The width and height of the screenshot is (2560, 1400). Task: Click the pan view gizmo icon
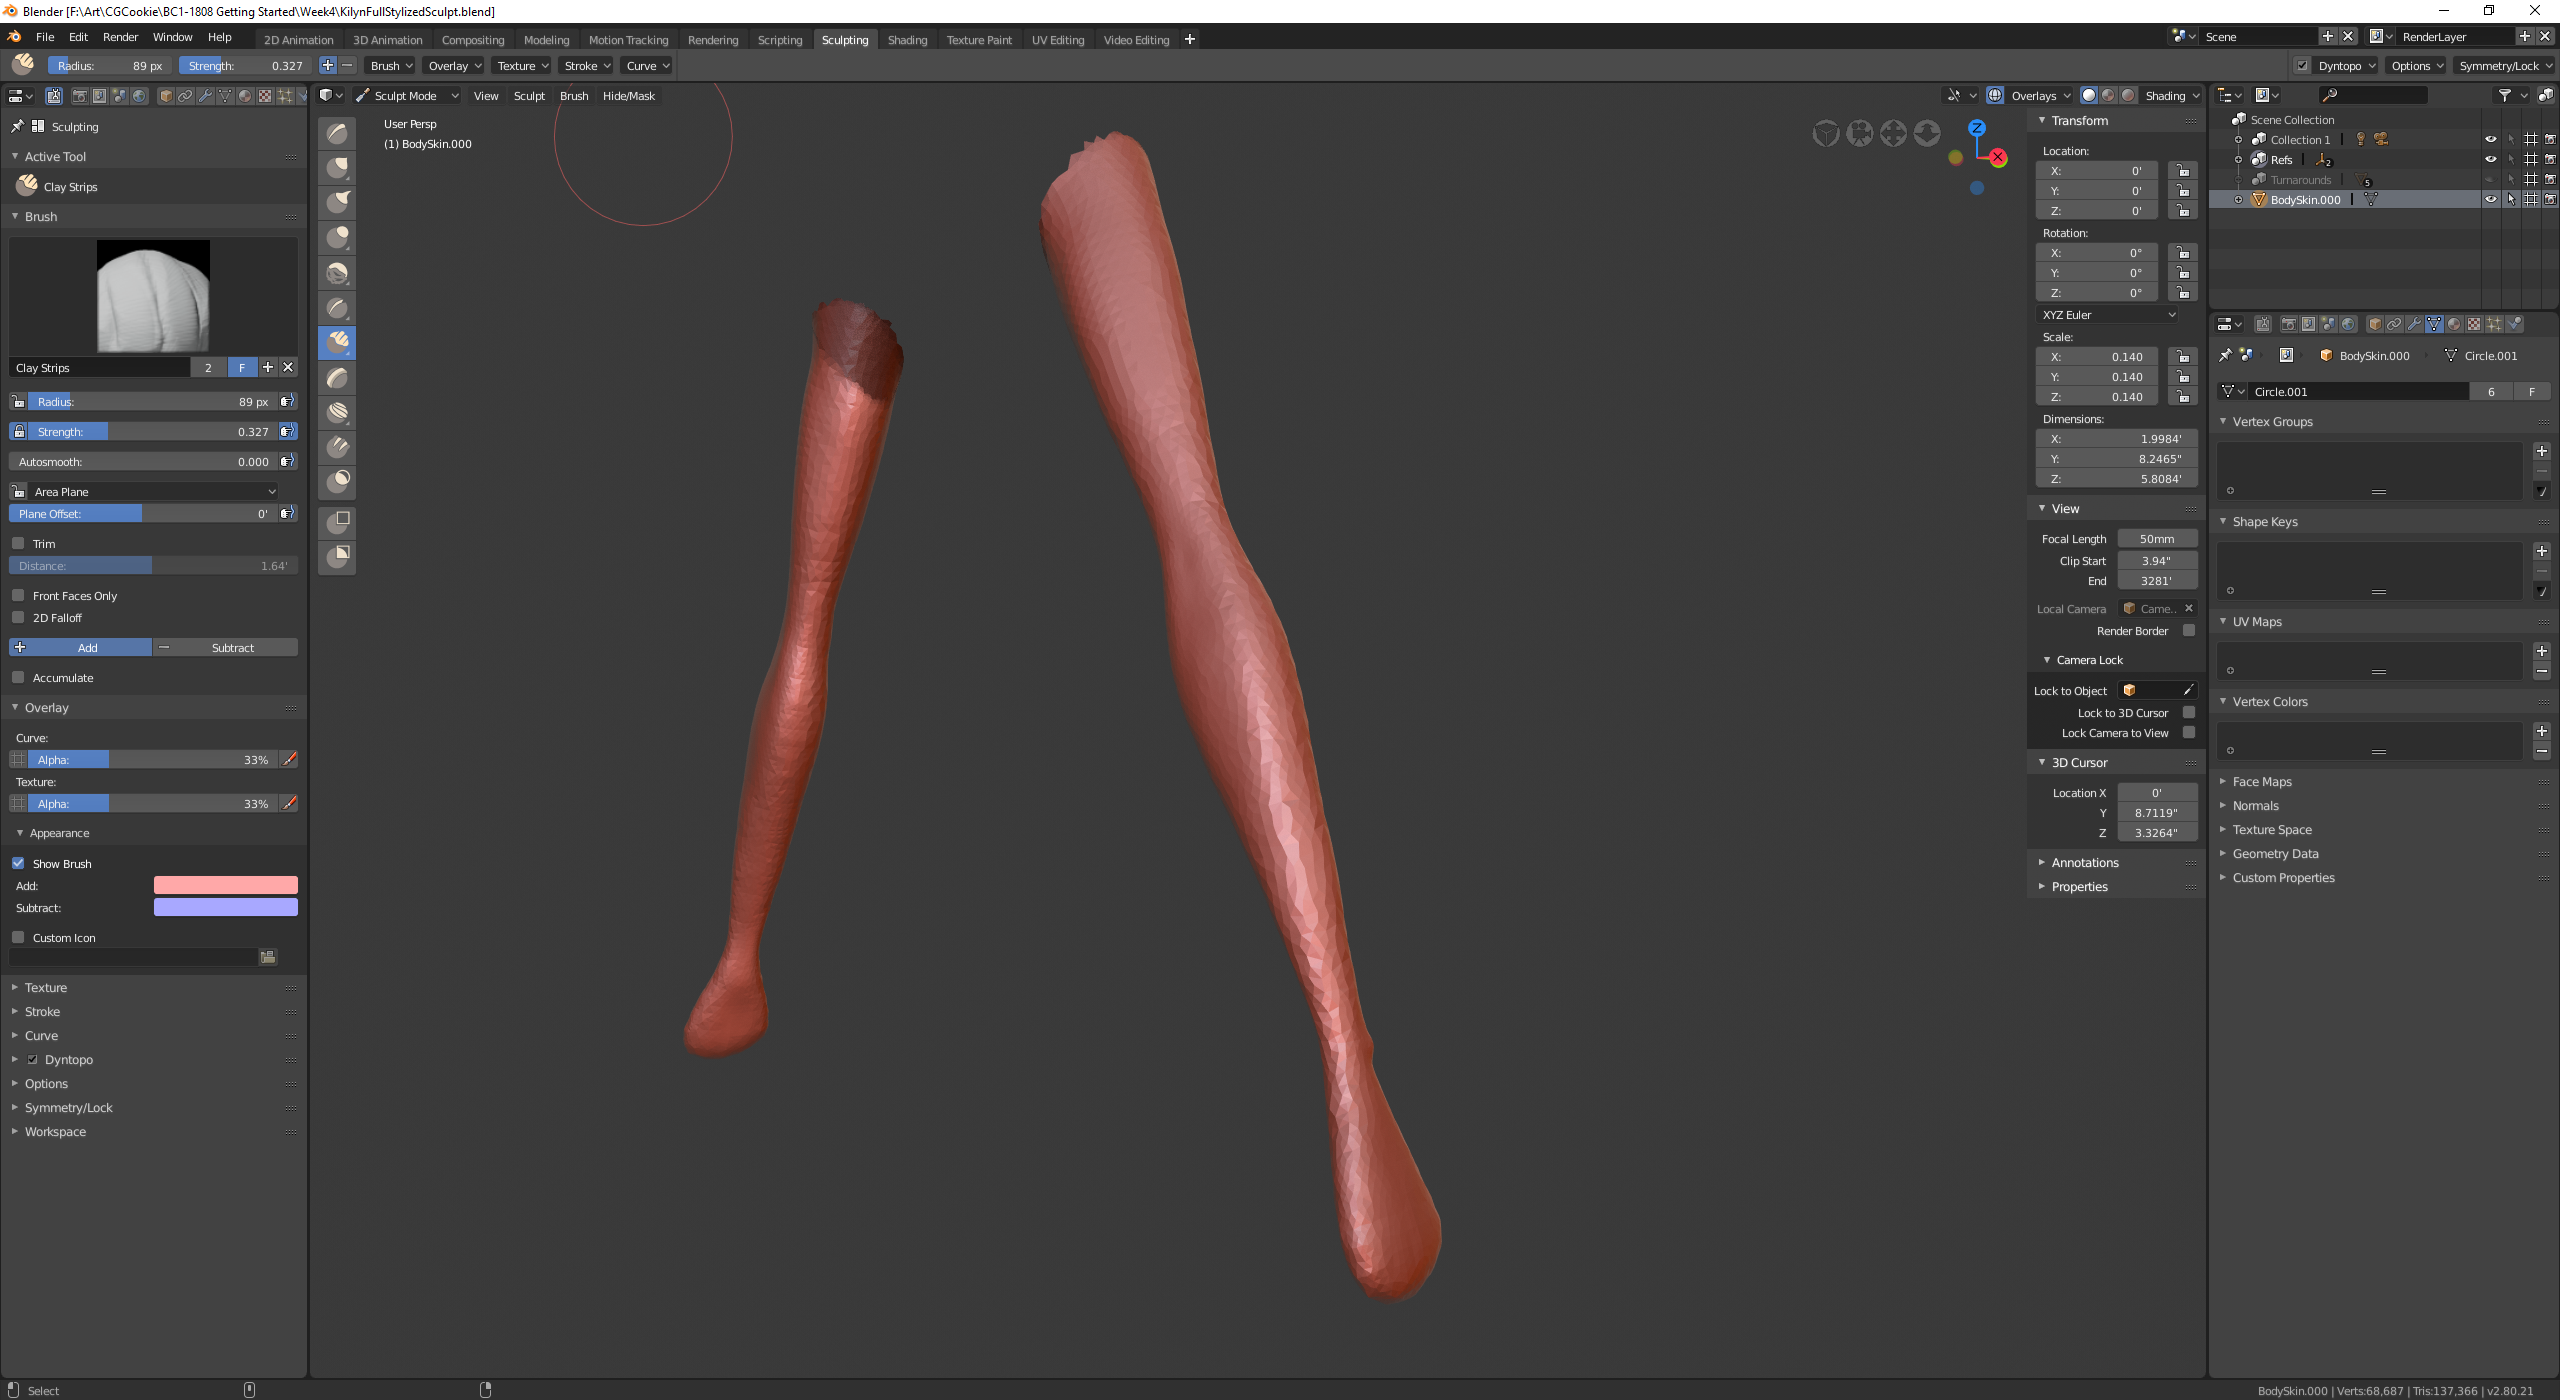(1893, 133)
